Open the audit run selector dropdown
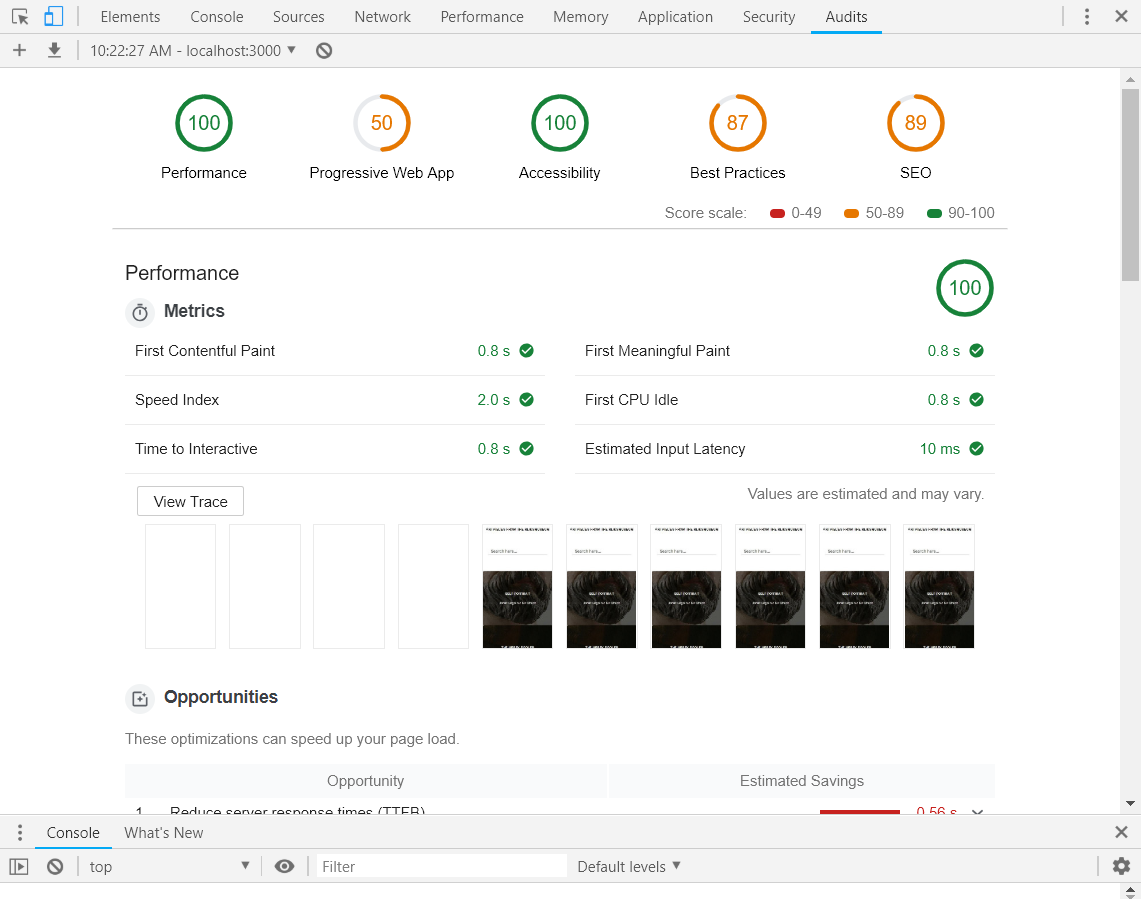Screen dimensions: 1141x899 [x=193, y=50]
